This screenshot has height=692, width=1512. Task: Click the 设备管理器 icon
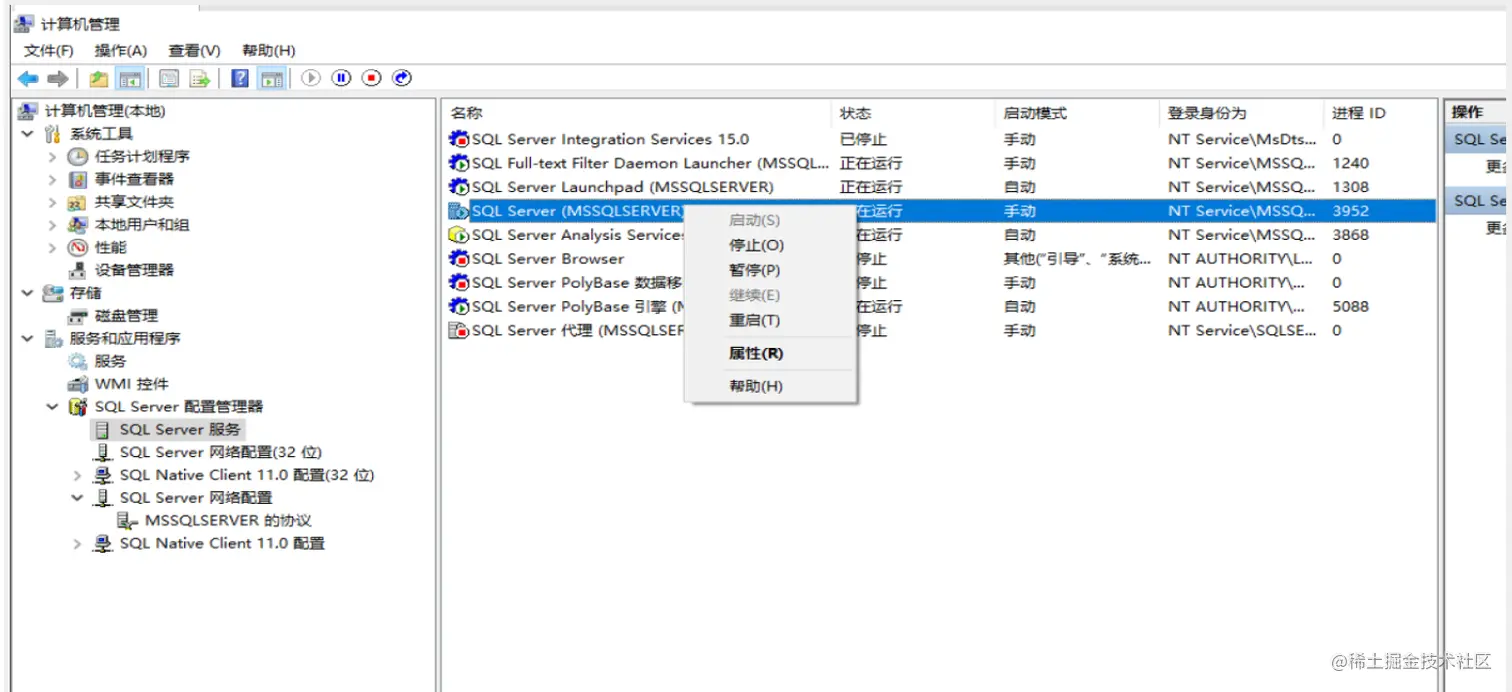(x=78, y=271)
